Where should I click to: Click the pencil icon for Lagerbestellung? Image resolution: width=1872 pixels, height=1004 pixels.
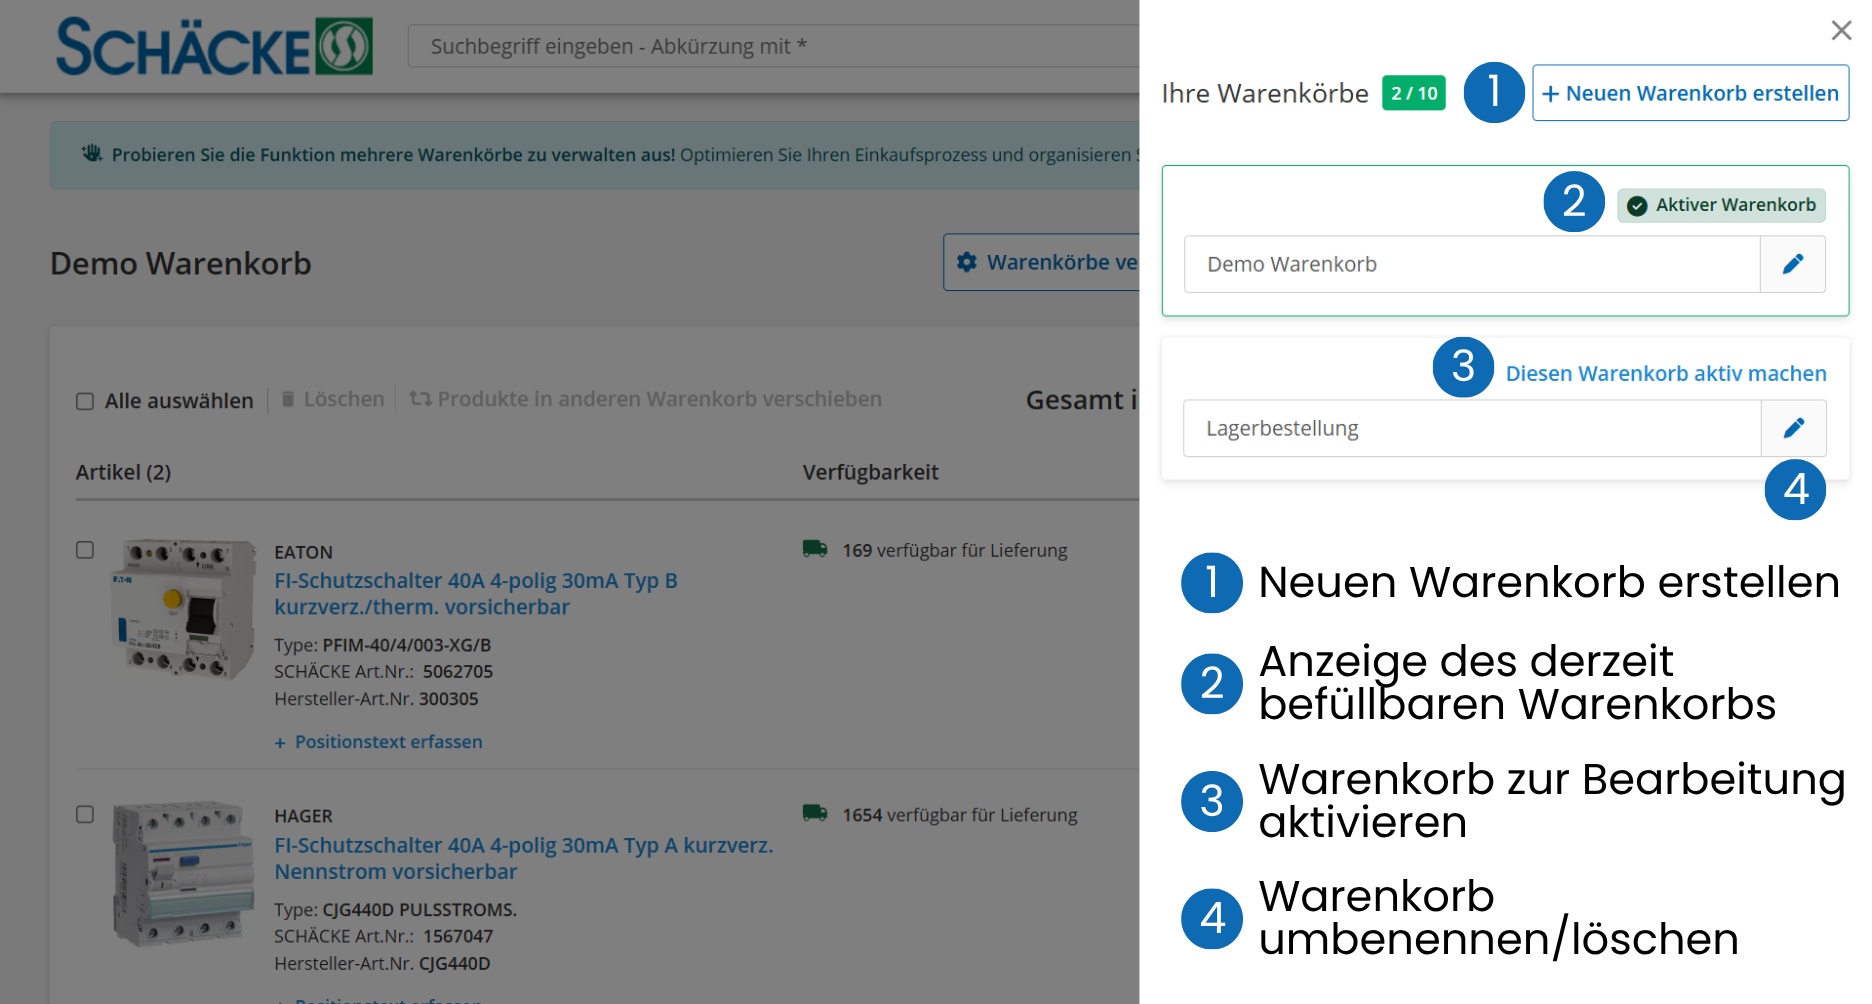[1794, 428]
